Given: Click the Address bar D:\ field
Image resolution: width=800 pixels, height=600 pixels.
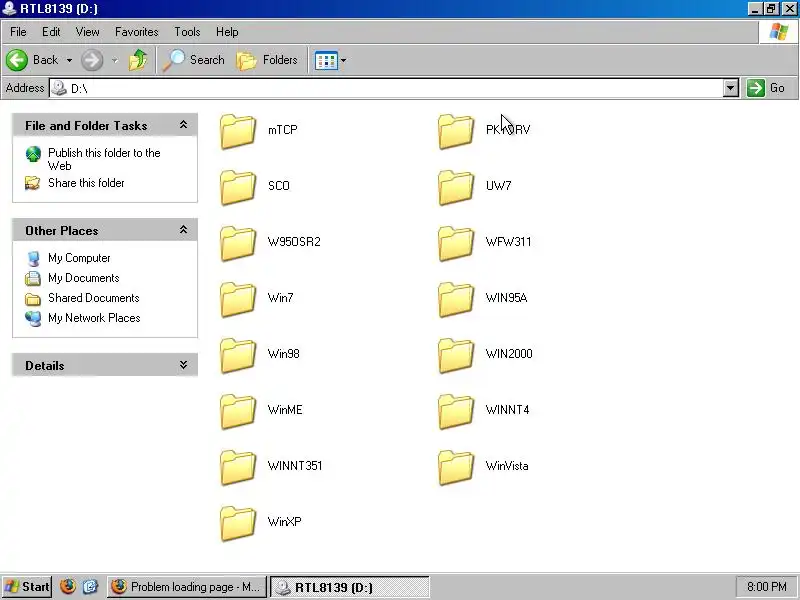Looking at the screenshot, I should click(386, 88).
